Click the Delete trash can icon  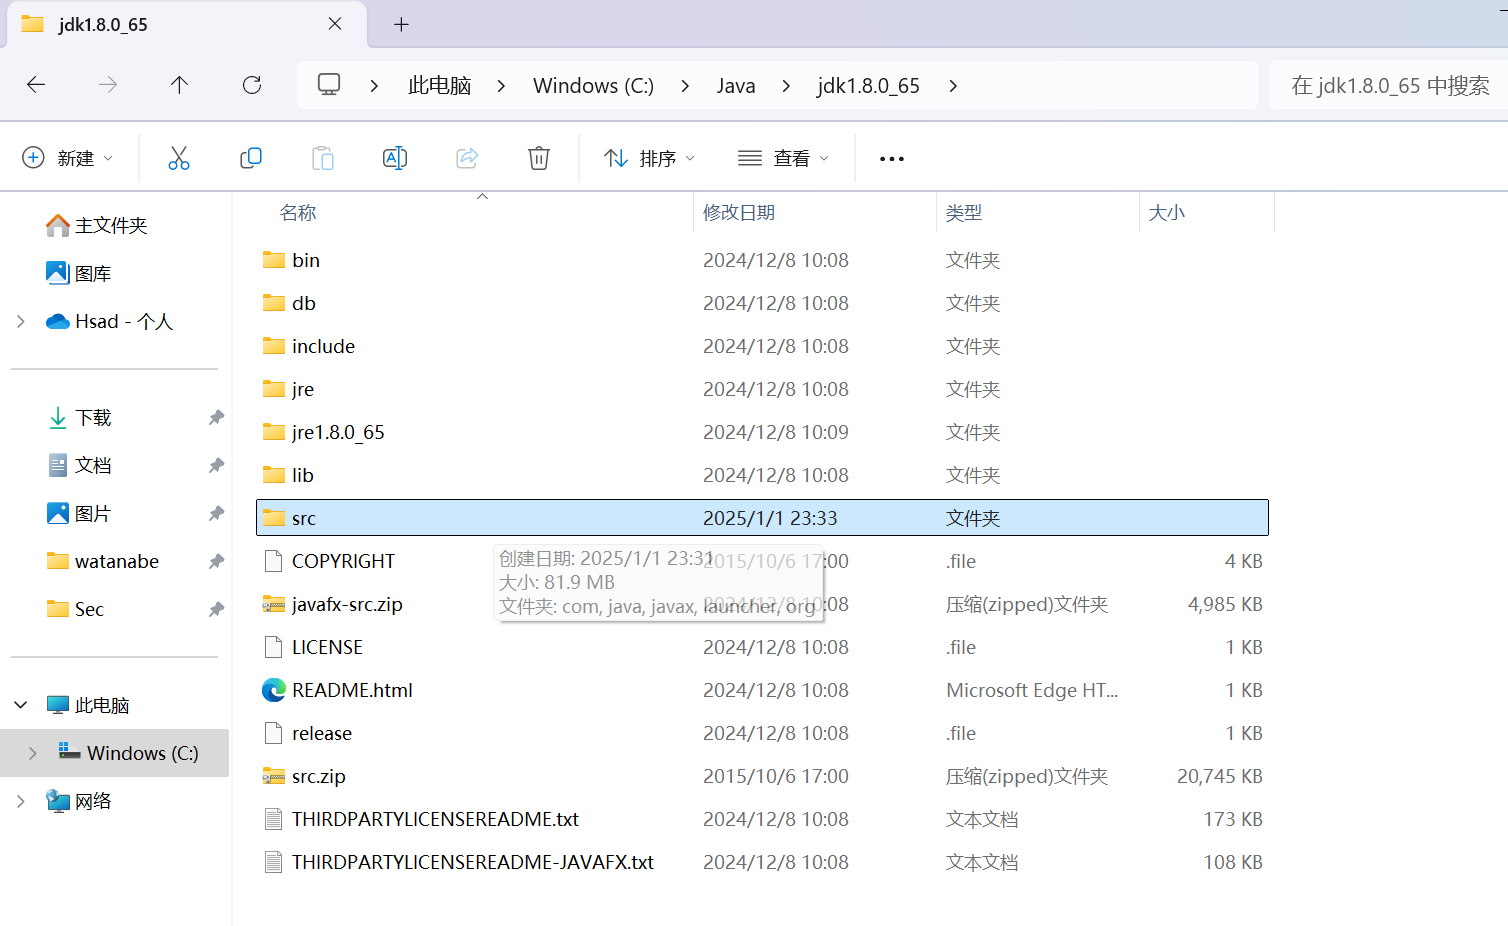pyautogui.click(x=539, y=158)
